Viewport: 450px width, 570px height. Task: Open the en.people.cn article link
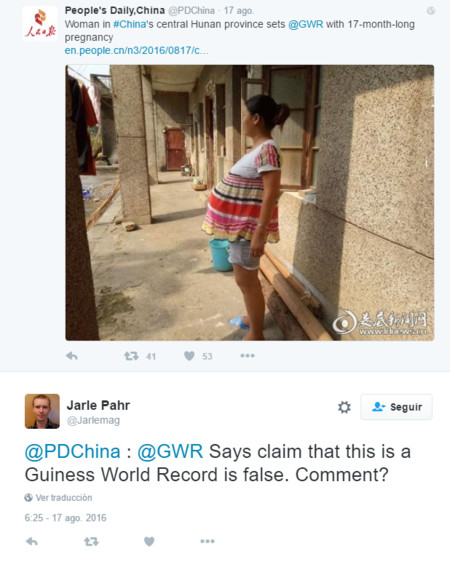pyautogui.click(x=136, y=51)
